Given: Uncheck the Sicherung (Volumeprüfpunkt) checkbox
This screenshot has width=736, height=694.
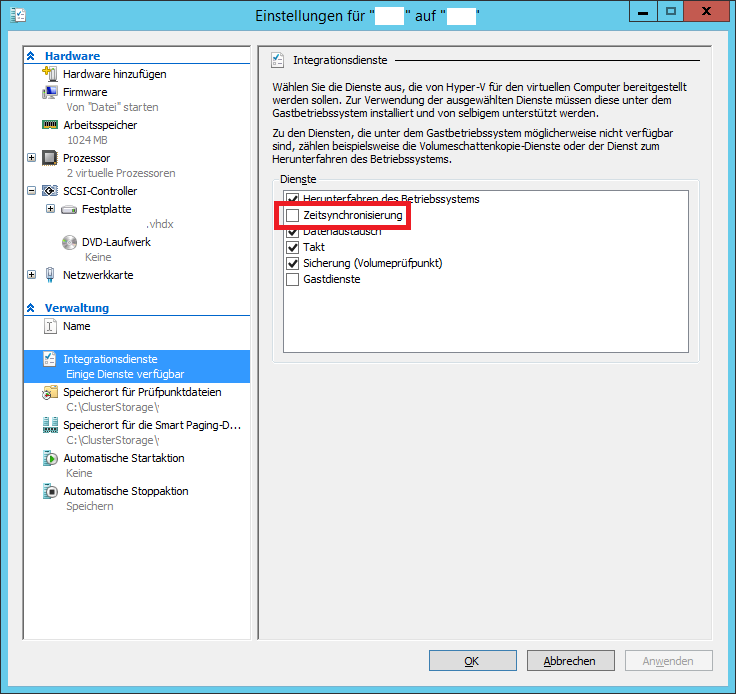Looking at the screenshot, I should (293, 263).
